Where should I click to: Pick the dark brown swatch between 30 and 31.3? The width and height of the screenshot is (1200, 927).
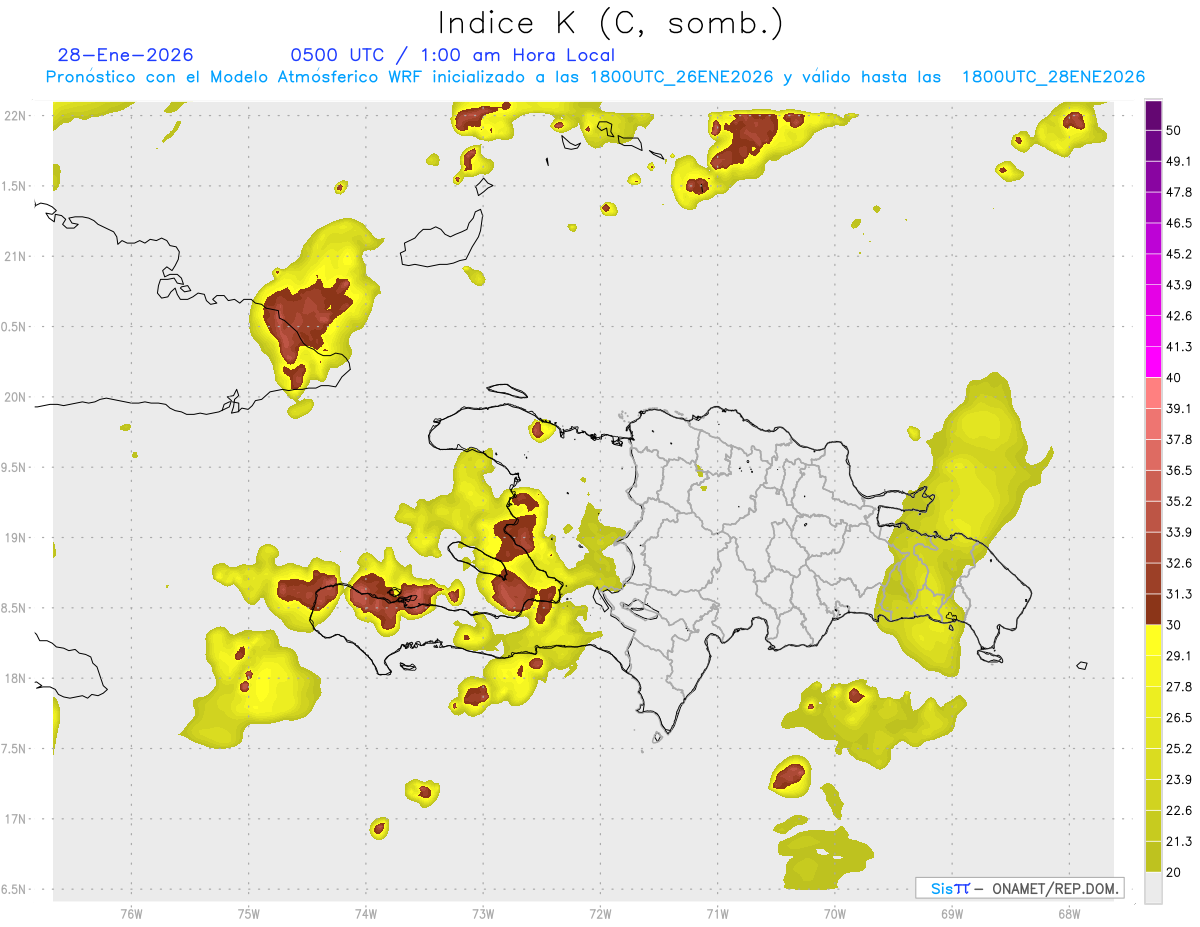(1153, 610)
